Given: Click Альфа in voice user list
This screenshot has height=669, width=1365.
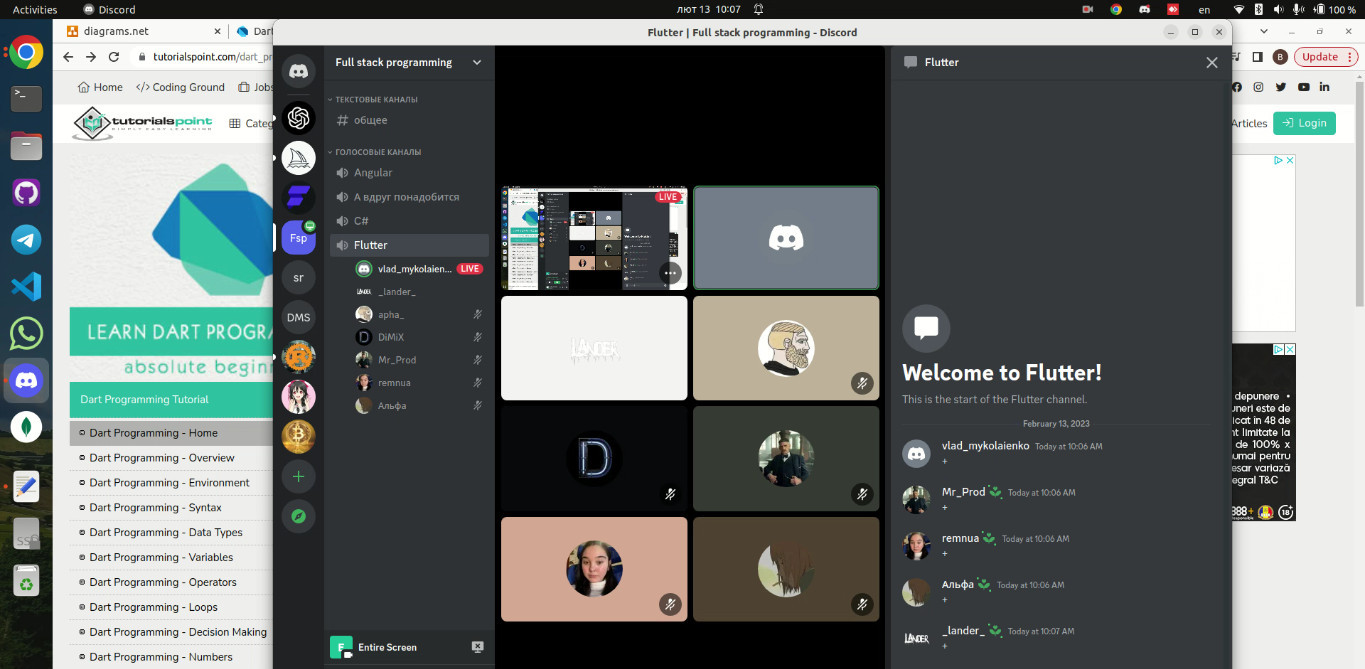Looking at the screenshot, I should pos(420,406).
